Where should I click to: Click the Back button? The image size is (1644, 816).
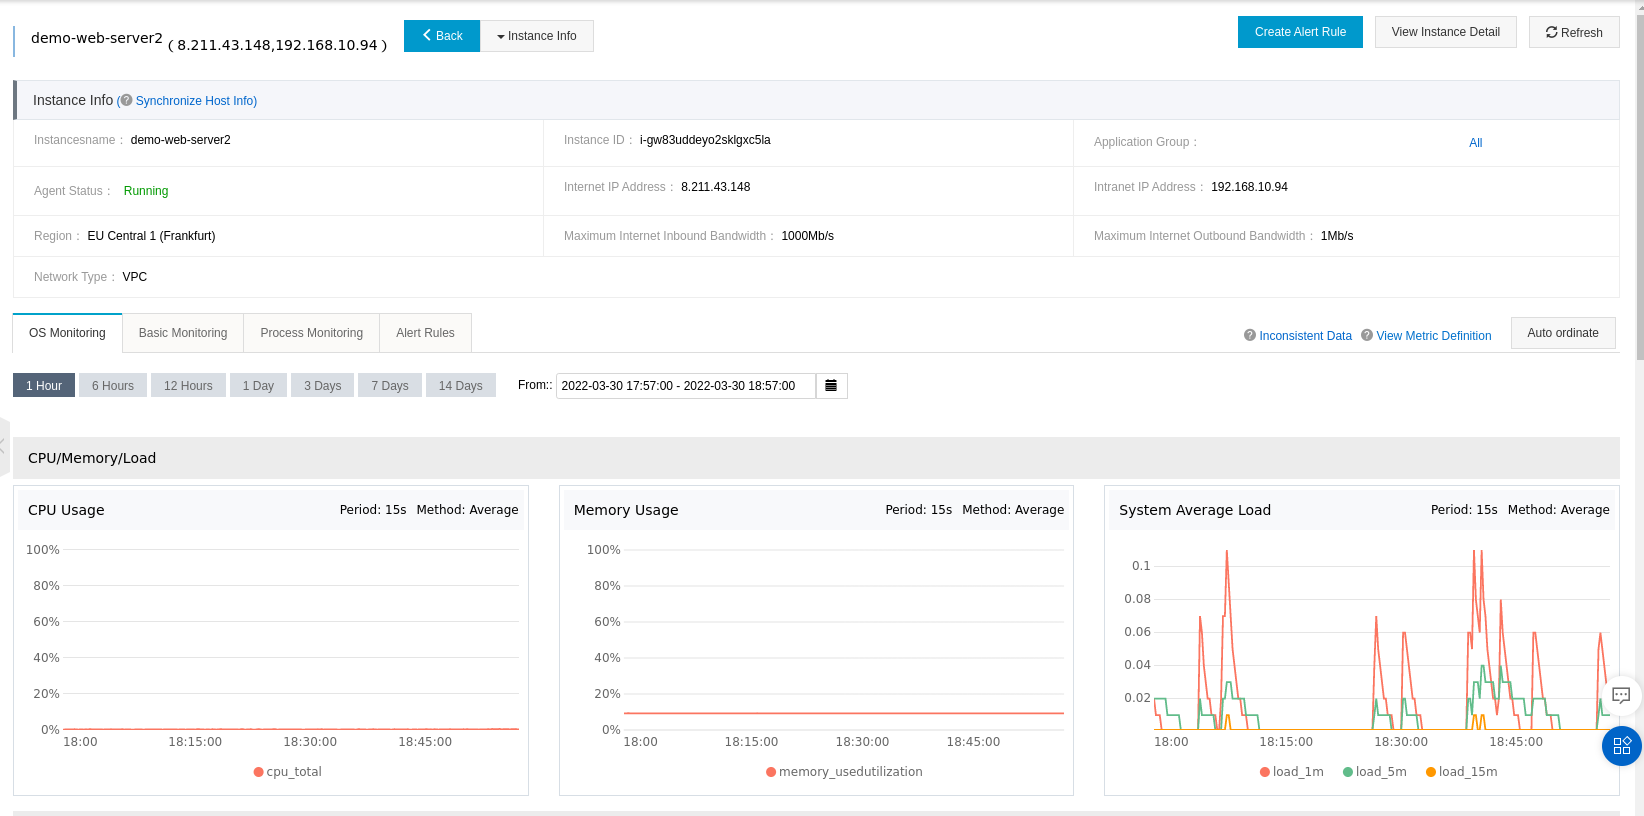(x=442, y=36)
